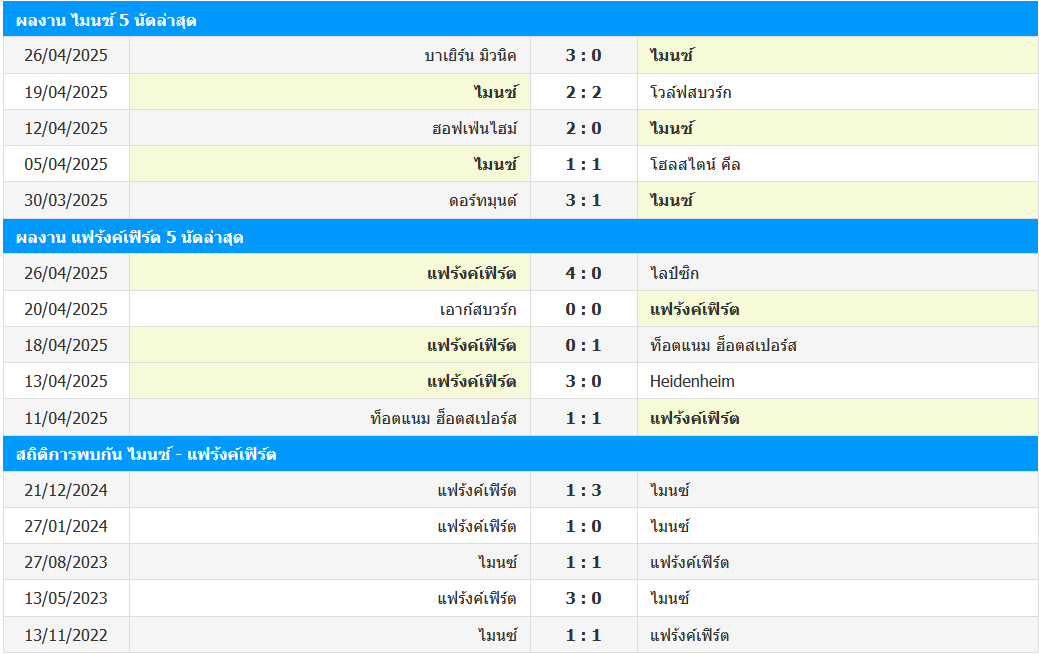
Task: Click the date 20/04/2025
Action: click(x=66, y=309)
